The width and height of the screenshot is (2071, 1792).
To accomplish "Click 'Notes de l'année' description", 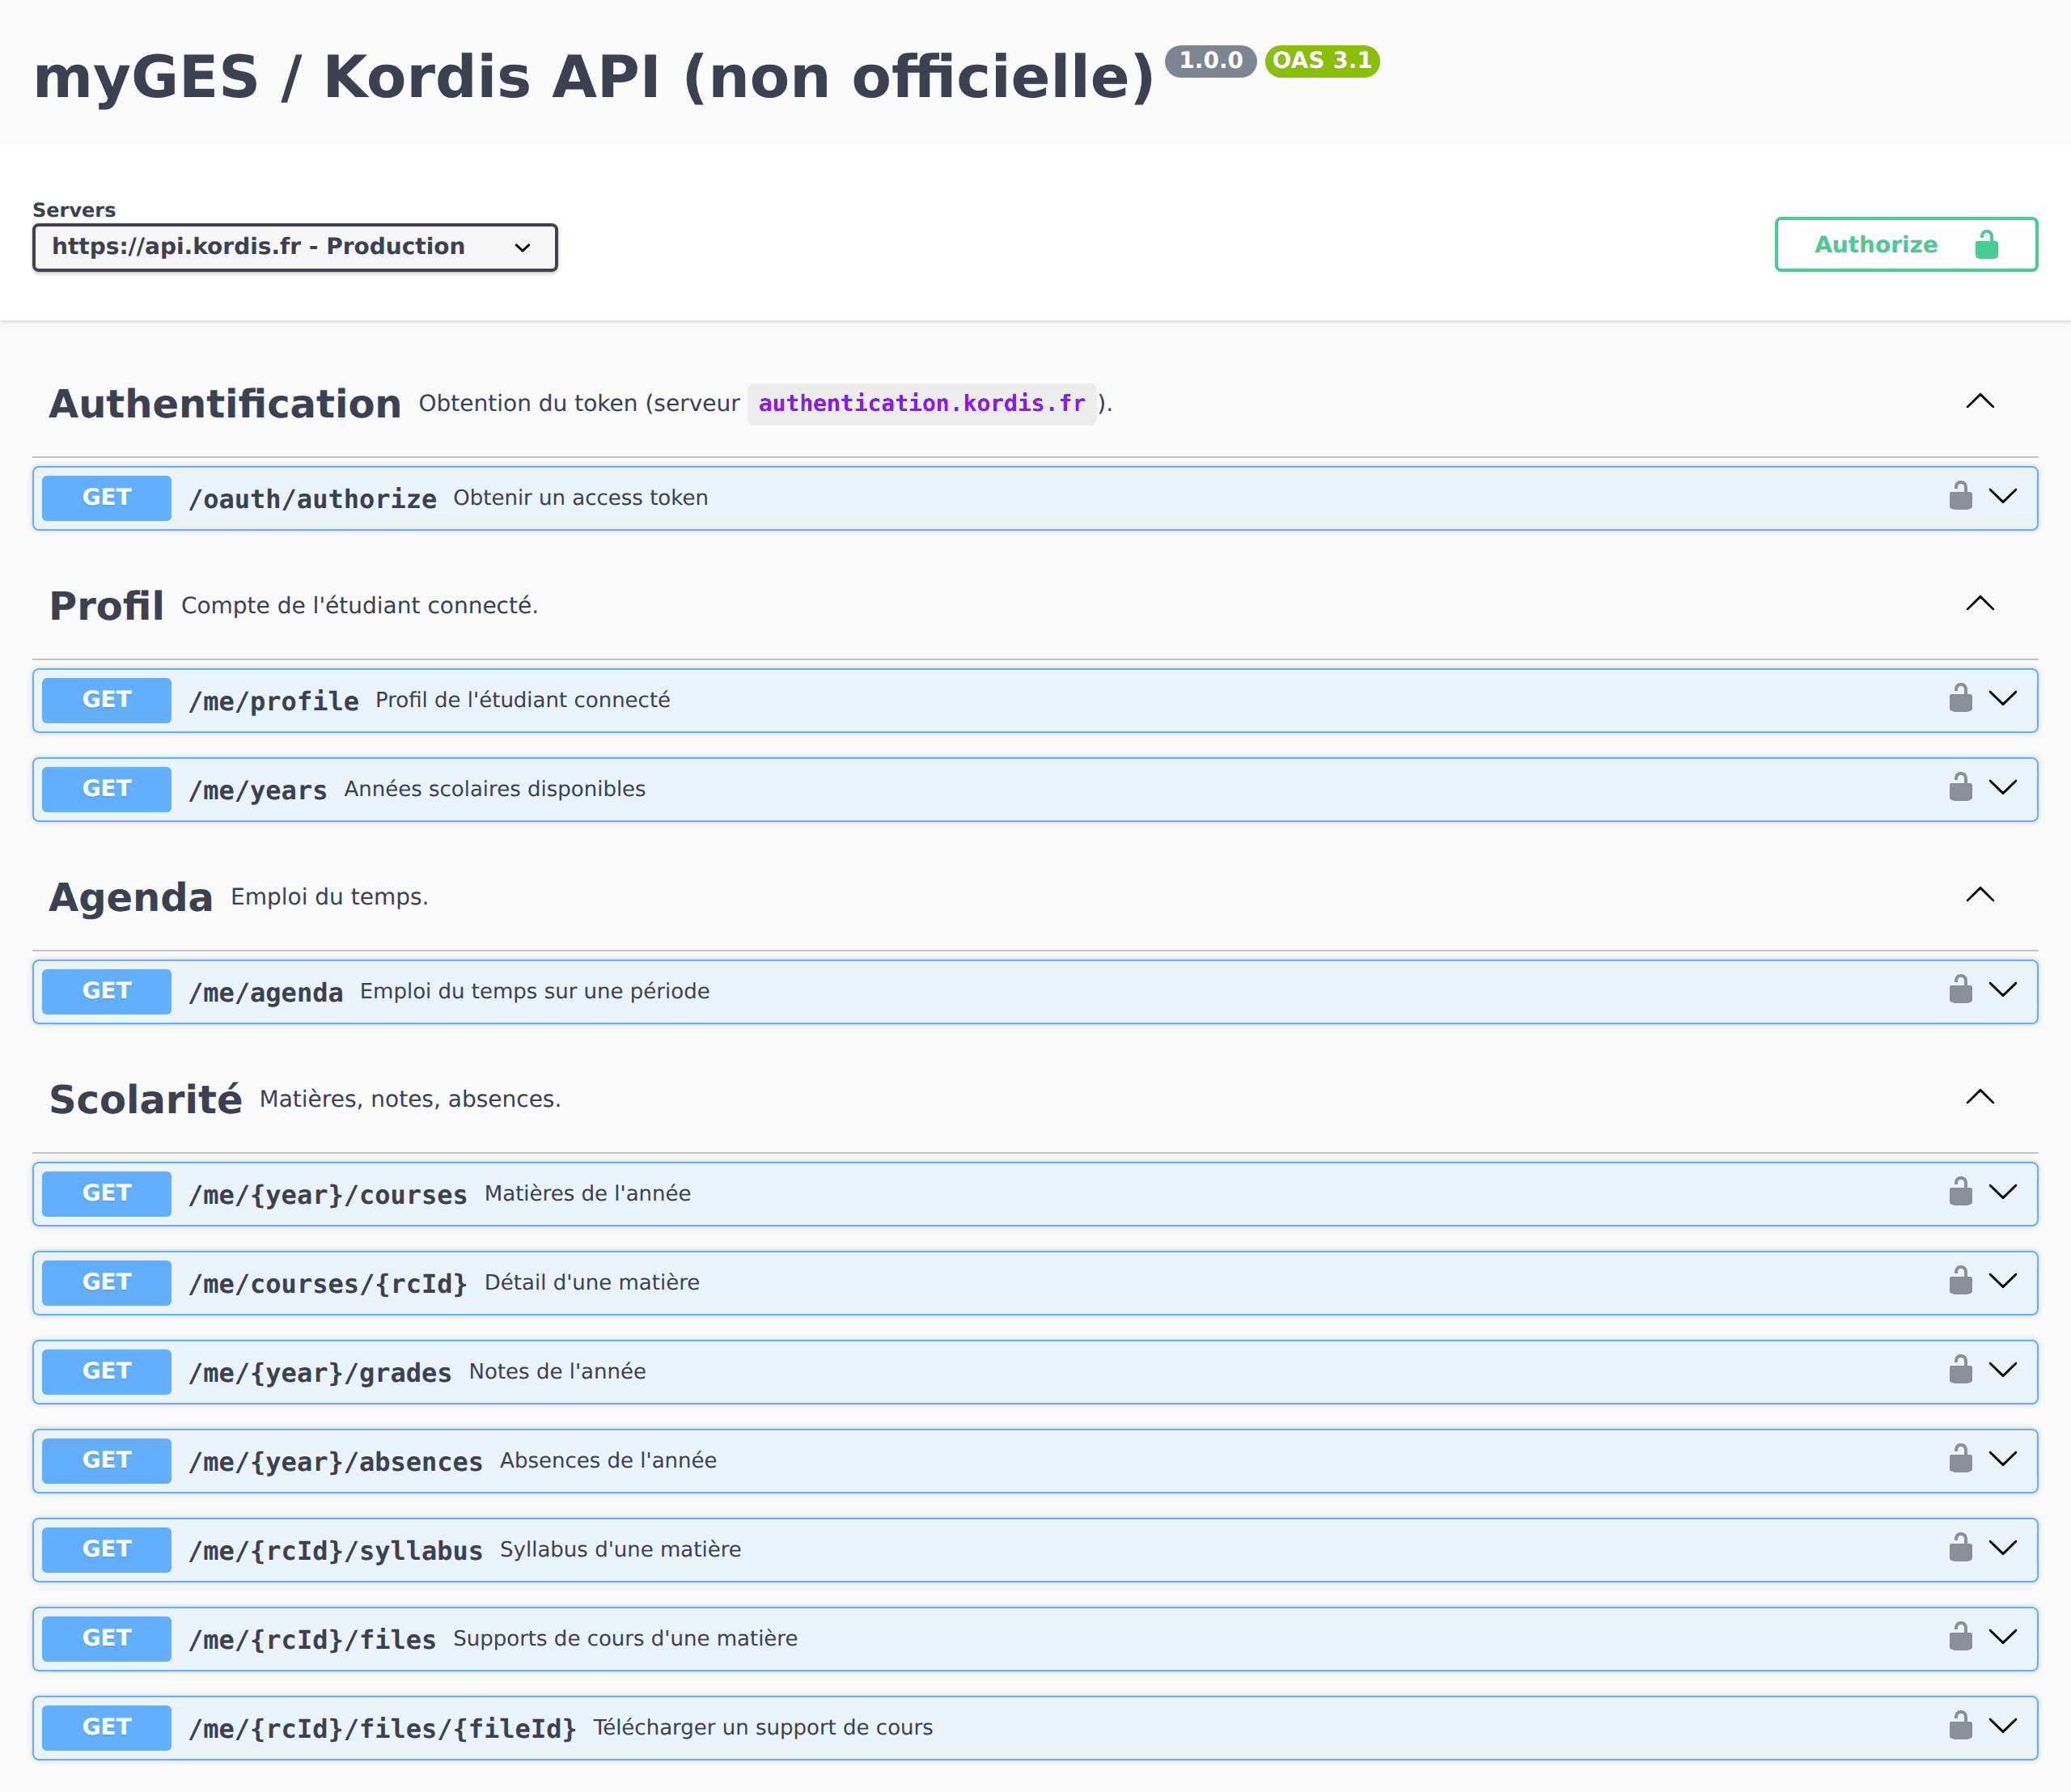I will 557,1371.
